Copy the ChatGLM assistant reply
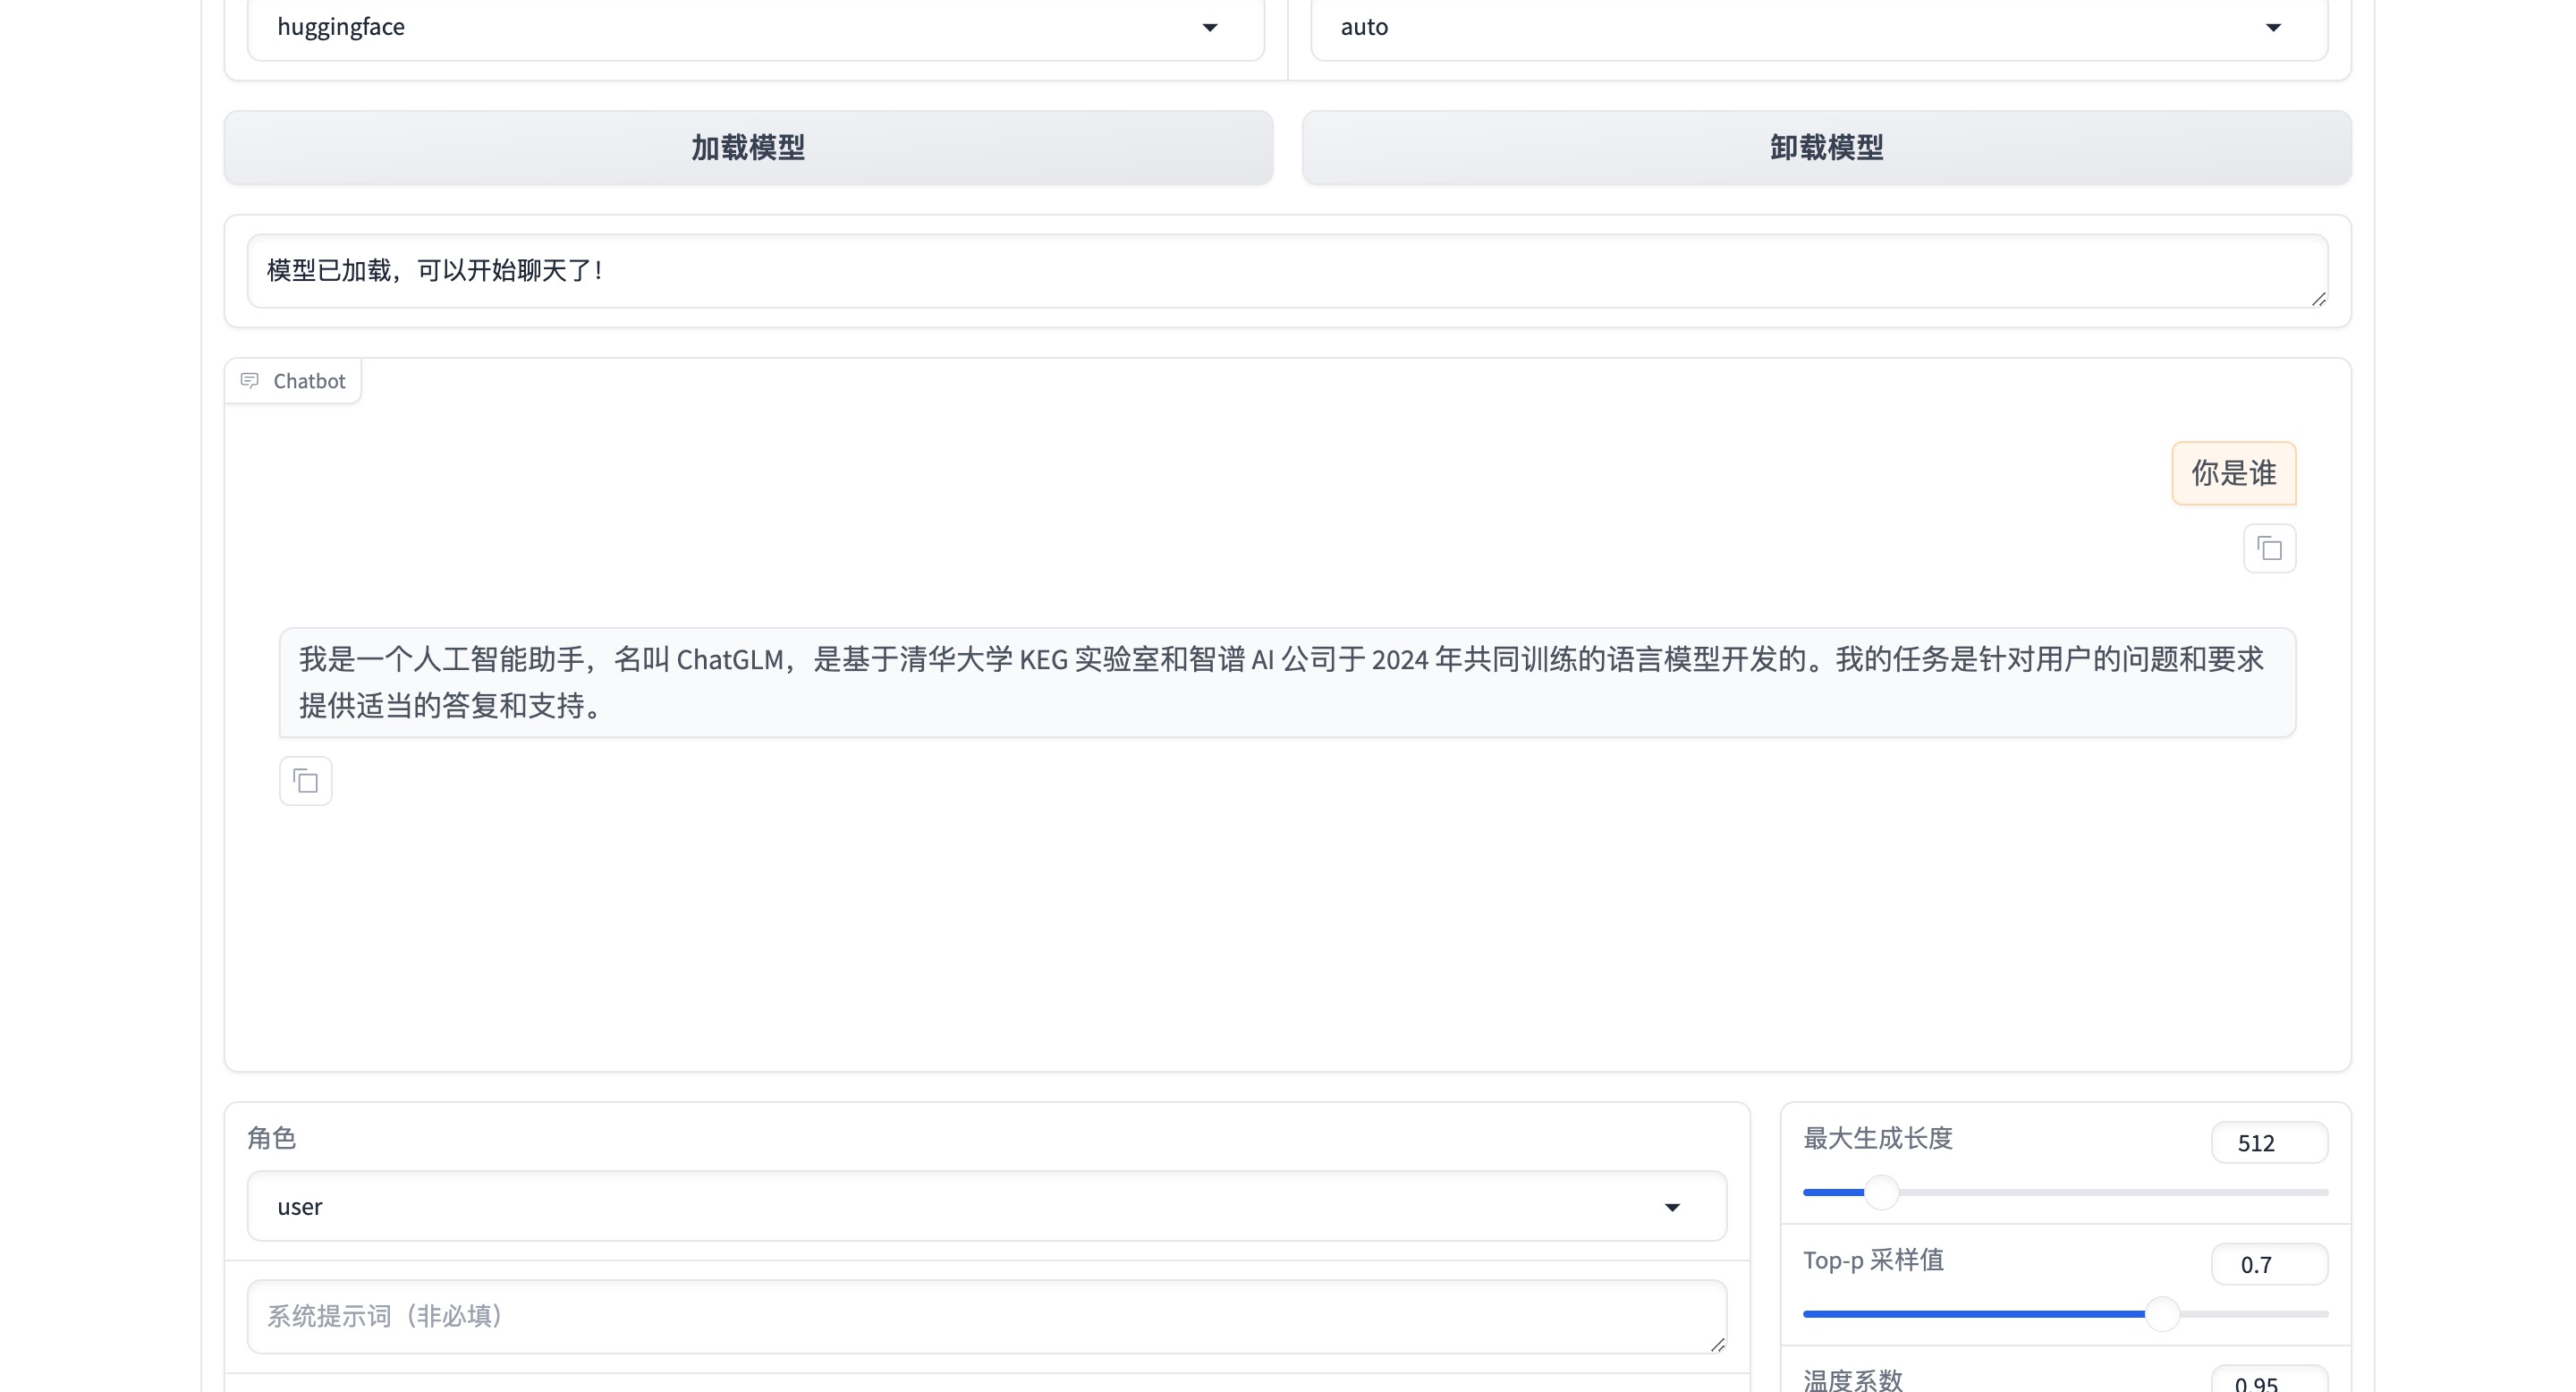Viewport: 2576px width, 1392px height. (x=305, y=781)
